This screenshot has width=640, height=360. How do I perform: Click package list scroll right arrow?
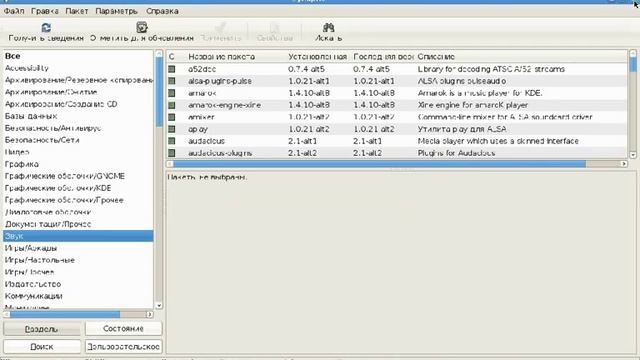click(624, 164)
